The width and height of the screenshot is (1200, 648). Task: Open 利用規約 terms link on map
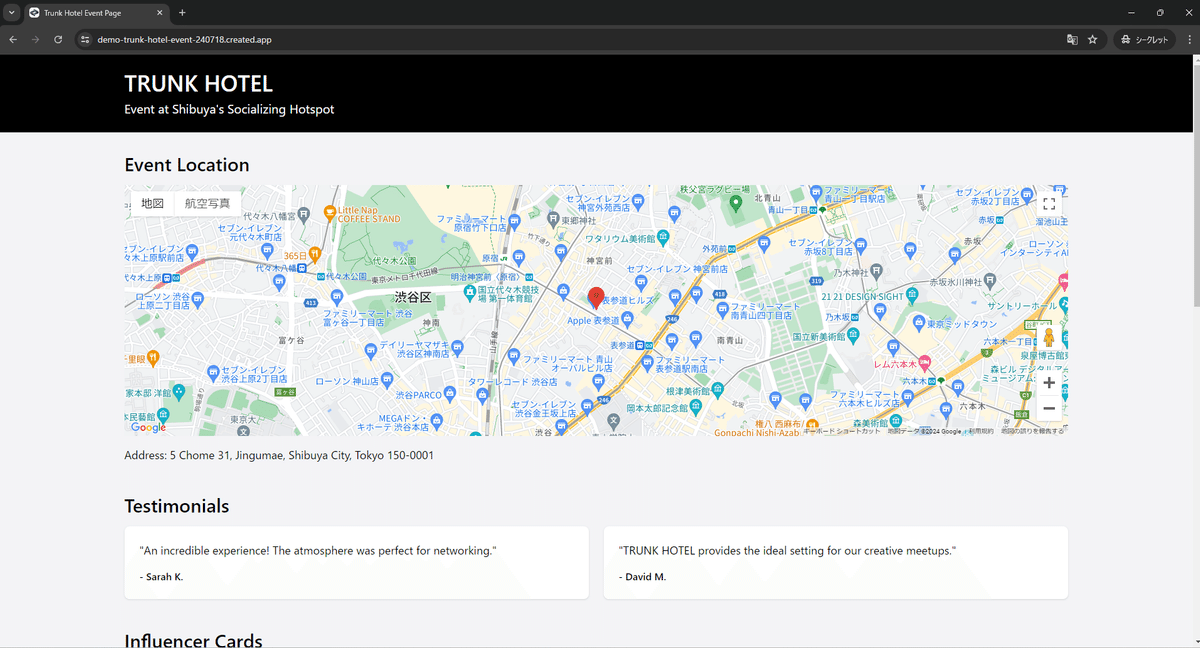click(983, 431)
